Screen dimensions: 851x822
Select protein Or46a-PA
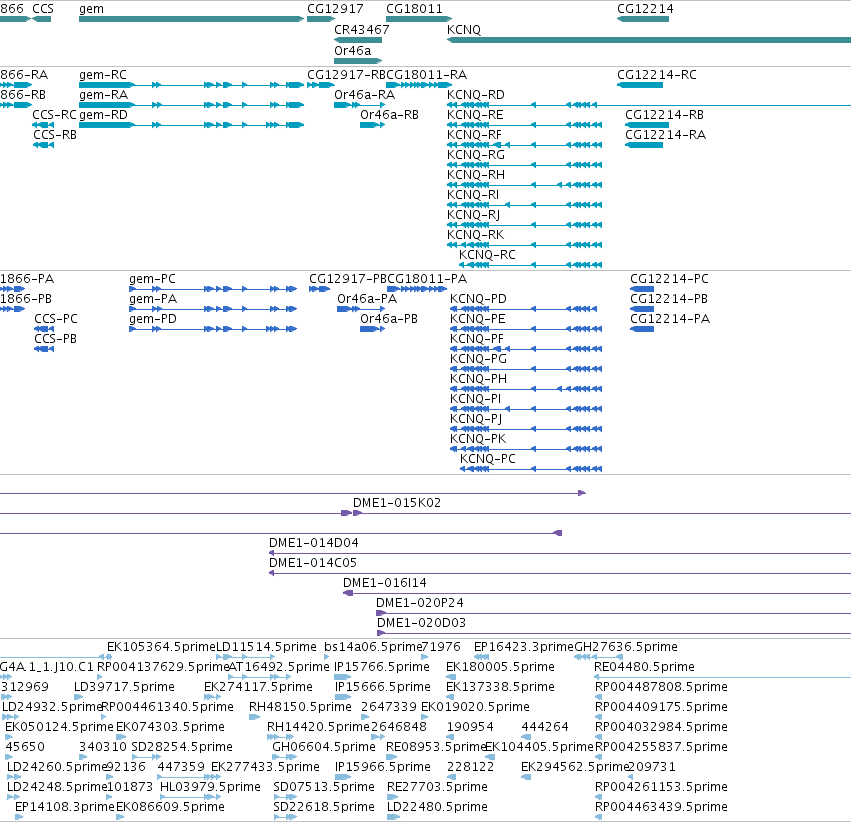click(361, 309)
